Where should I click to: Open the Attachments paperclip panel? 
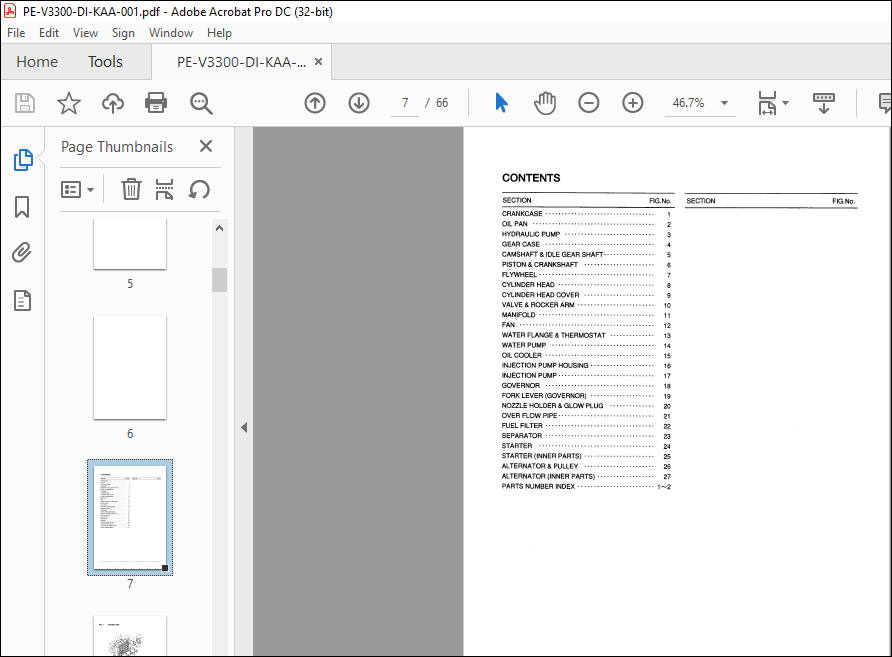pyautogui.click(x=22, y=253)
